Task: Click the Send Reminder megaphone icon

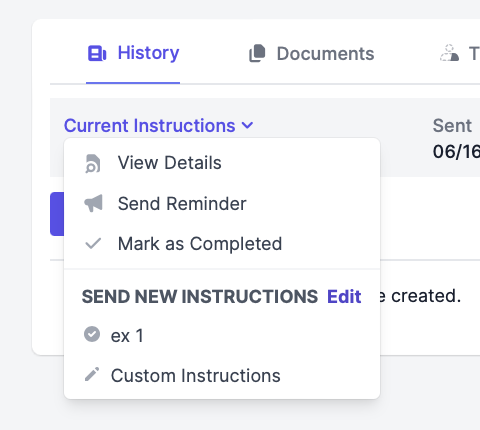Action: [93, 203]
